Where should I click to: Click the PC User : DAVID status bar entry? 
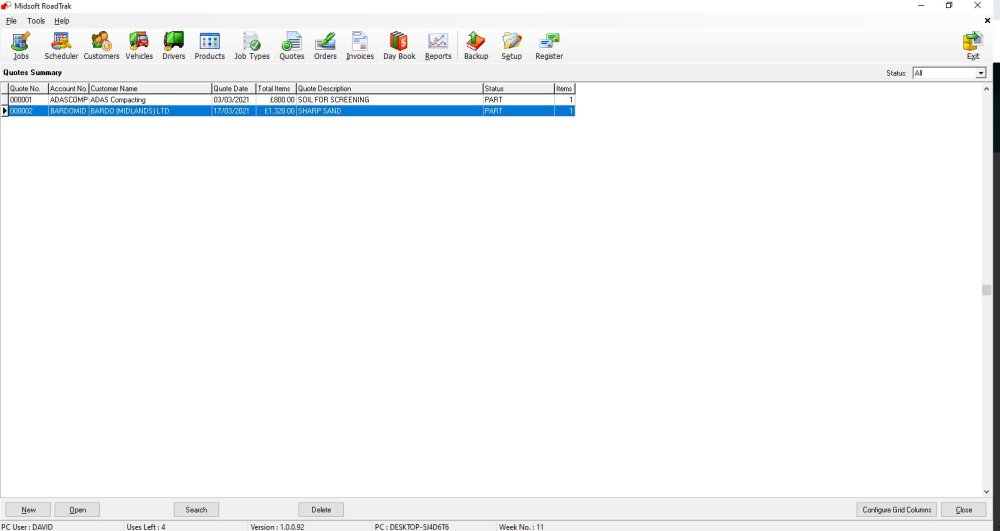(x=27, y=527)
